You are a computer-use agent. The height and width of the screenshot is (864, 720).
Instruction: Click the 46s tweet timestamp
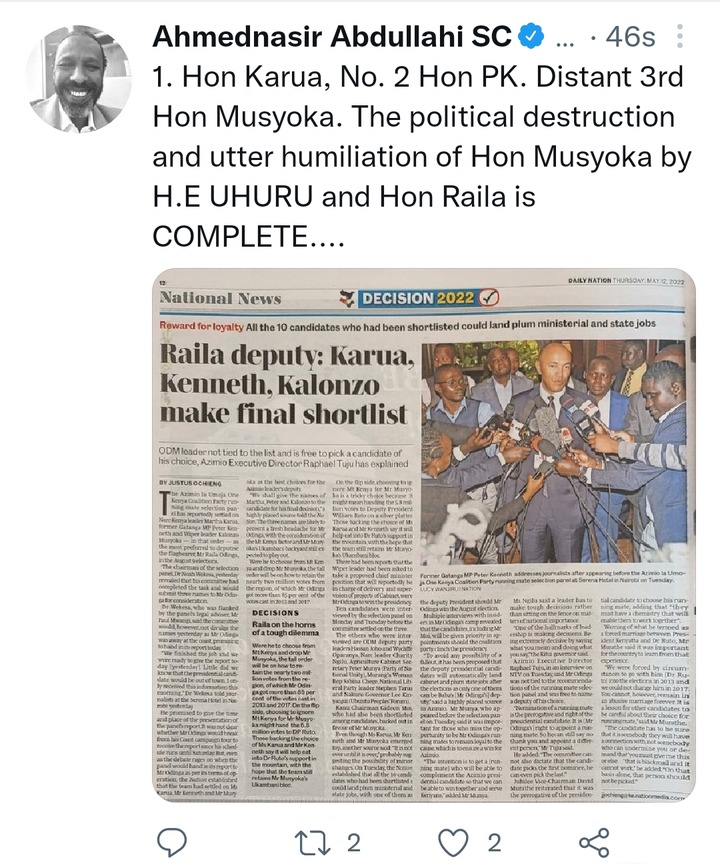630,37
